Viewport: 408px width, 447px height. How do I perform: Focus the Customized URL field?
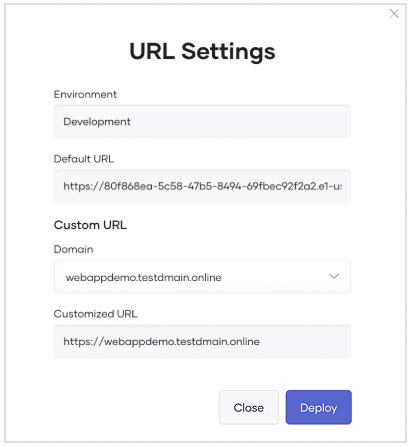(x=202, y=342)
